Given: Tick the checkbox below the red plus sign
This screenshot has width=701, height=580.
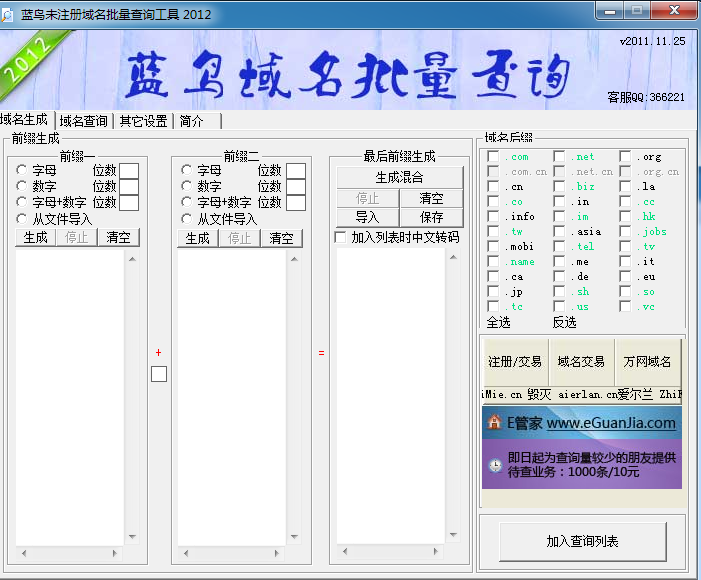Looking at the screenshot, I should (x=159, y=374).
